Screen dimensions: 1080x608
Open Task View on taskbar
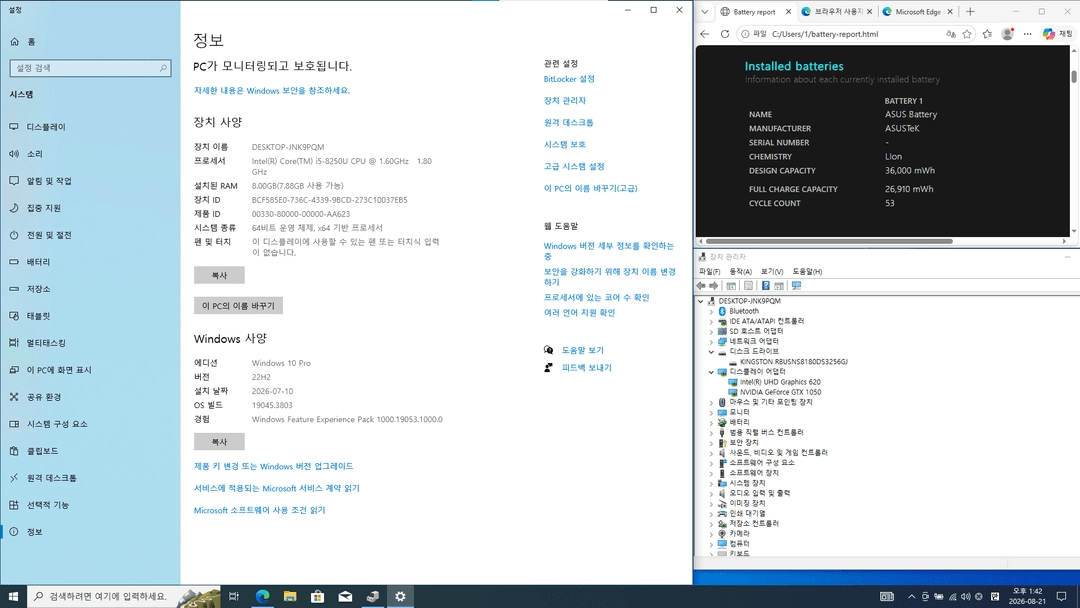point(233,596)
